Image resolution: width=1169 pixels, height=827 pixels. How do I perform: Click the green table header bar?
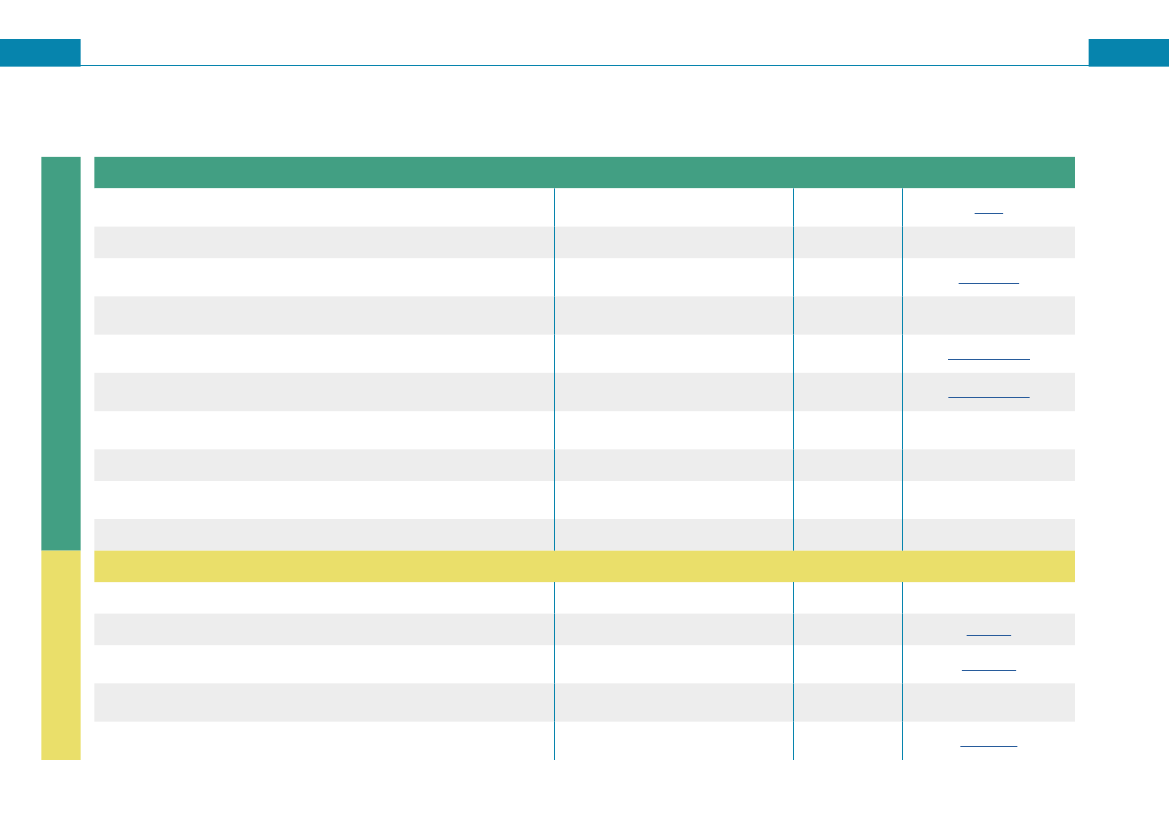pyautogui.click(x=584, y=172)
